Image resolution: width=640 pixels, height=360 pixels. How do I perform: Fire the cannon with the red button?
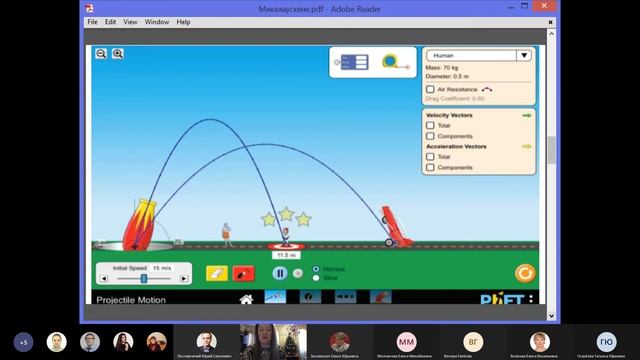point(243,273)
